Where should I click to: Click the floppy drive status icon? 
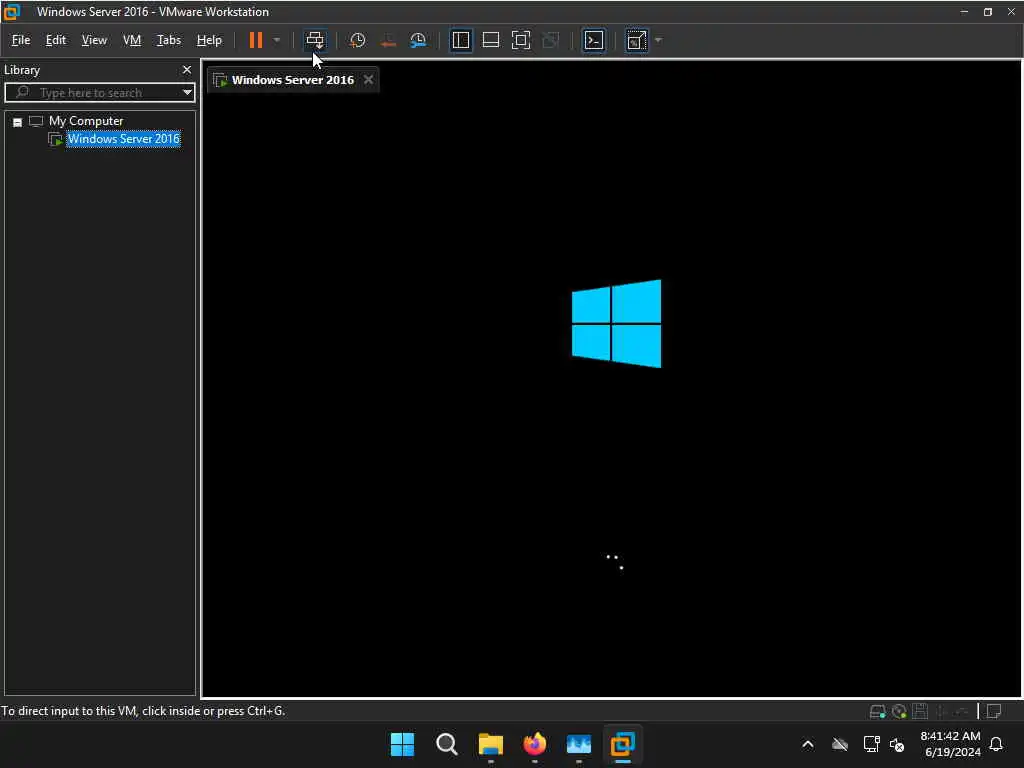tap(920, 711)
